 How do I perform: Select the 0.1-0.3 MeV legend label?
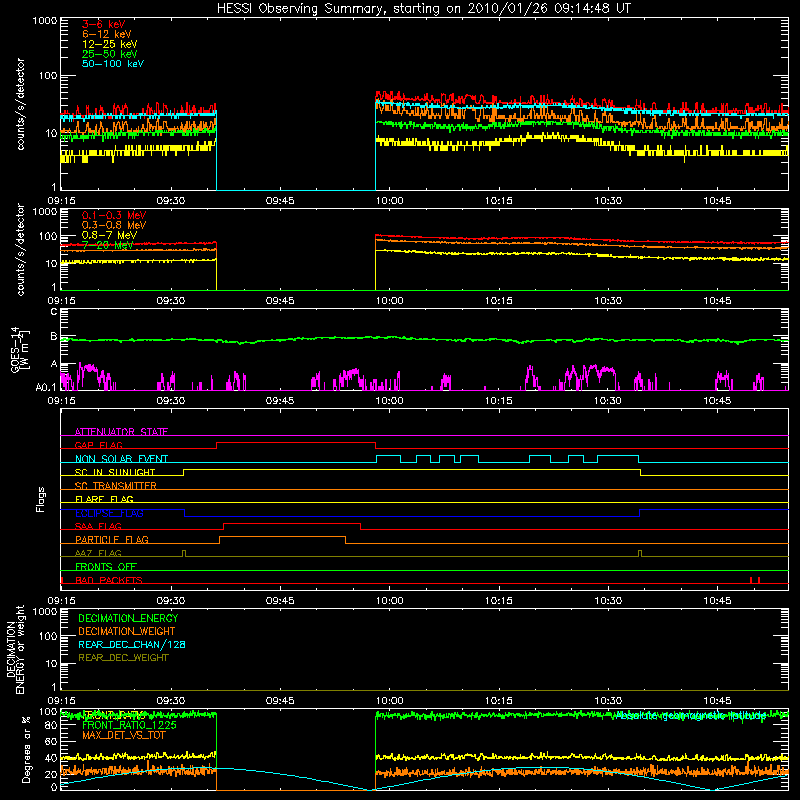pos(114,215)
